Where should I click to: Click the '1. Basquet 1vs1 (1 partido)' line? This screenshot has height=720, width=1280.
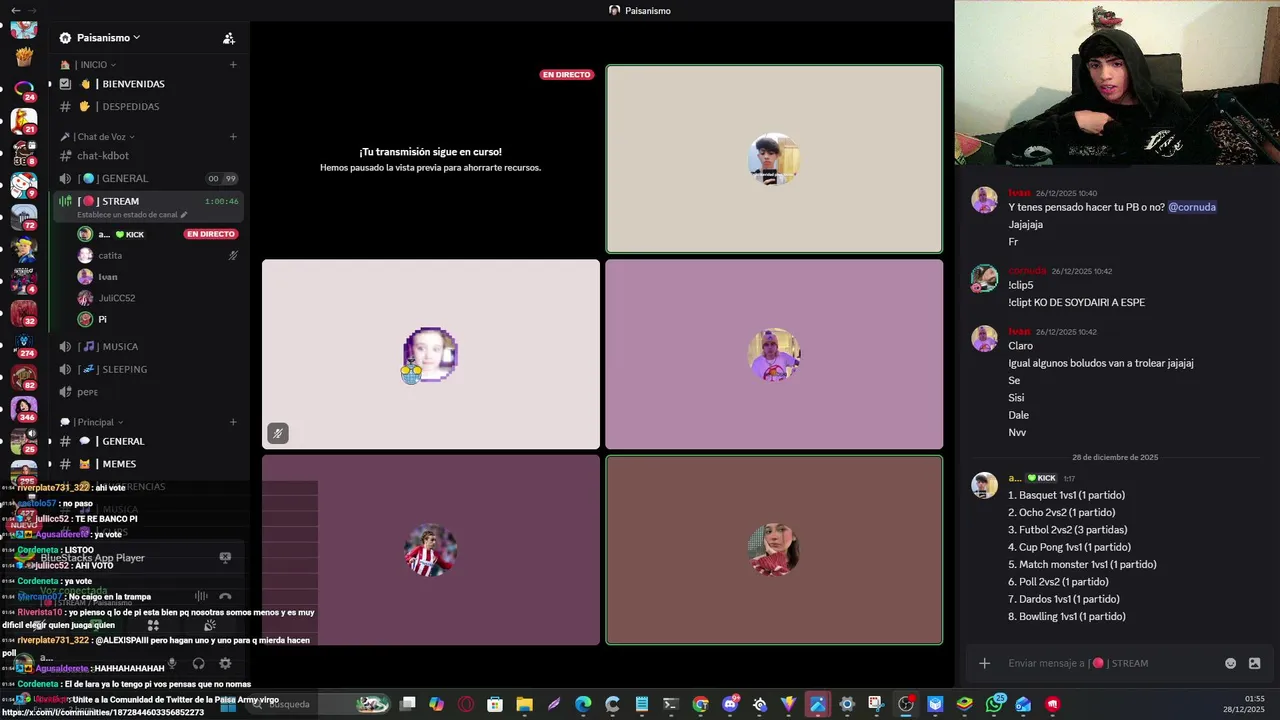pyautogui.click(x=1066, y=495)
